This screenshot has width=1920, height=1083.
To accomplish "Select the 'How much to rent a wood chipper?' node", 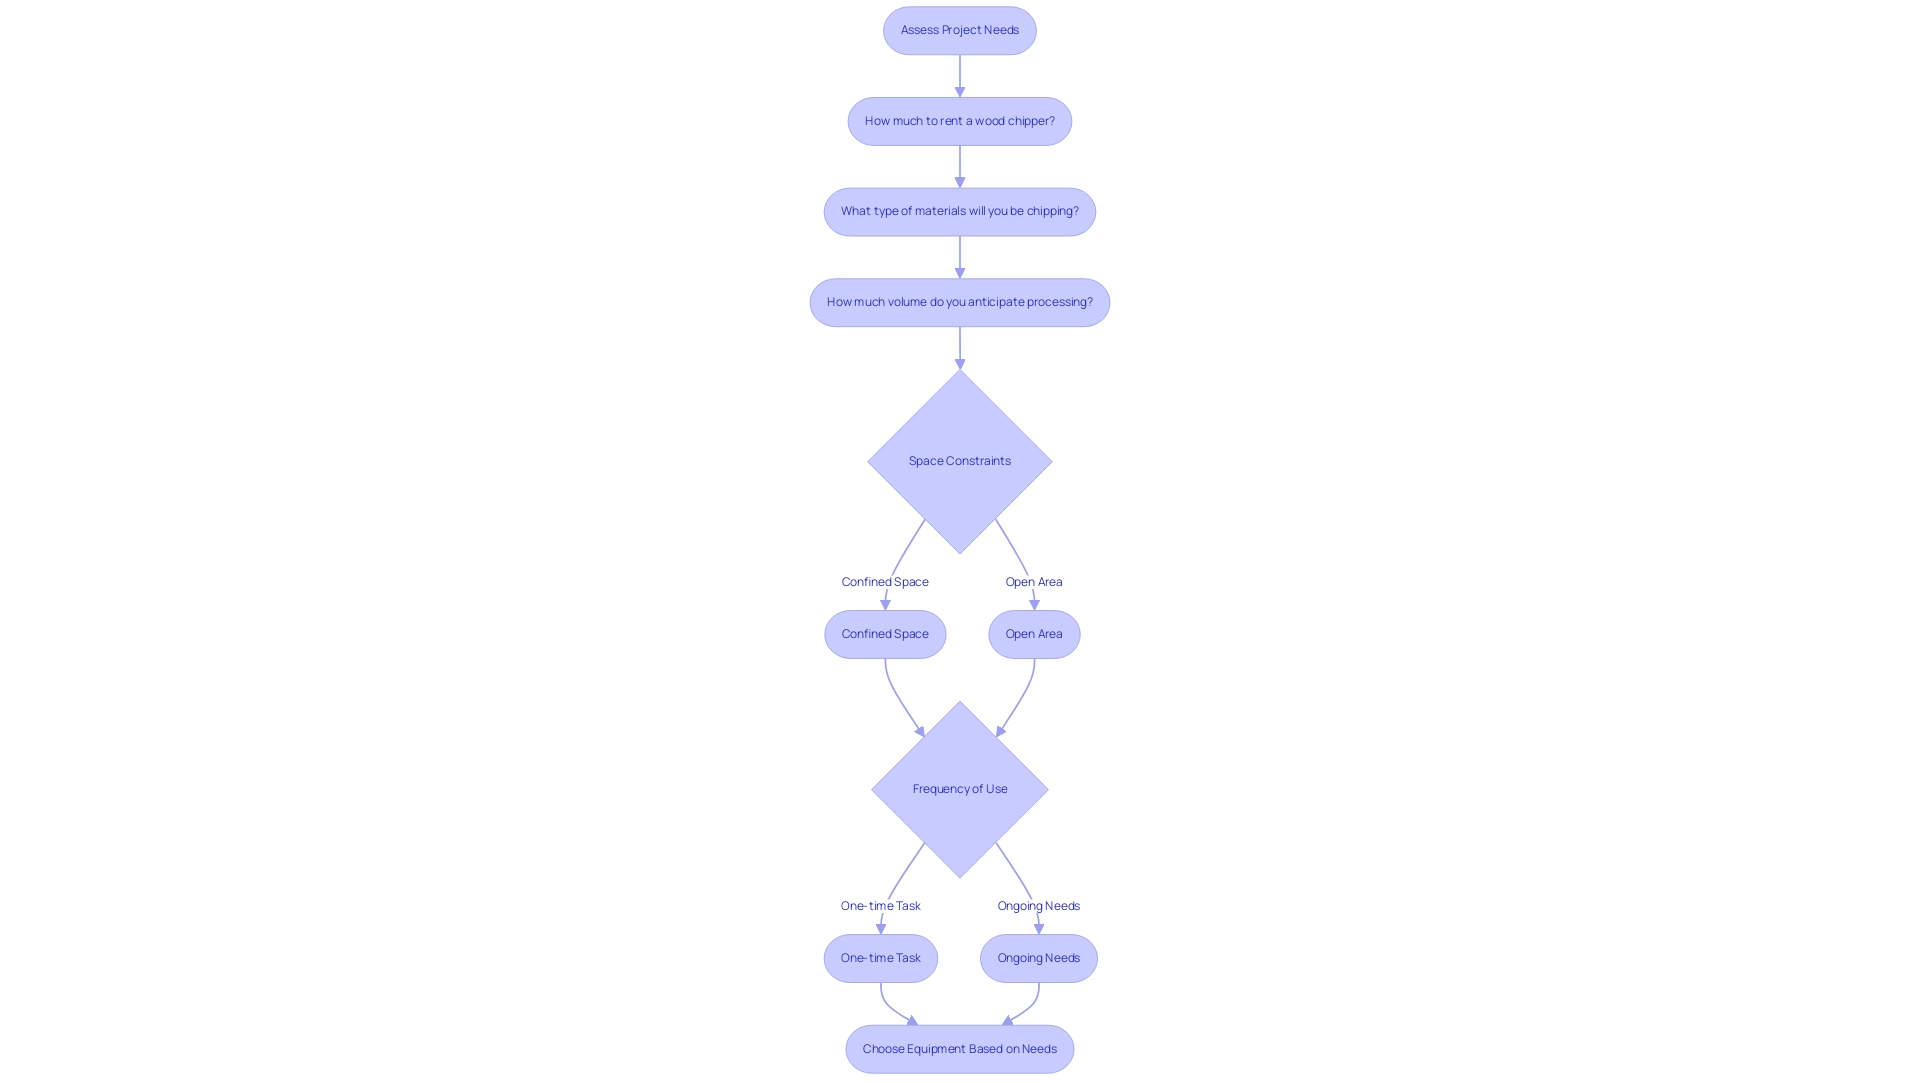I will pyautogui.click(x=960, y=120).
